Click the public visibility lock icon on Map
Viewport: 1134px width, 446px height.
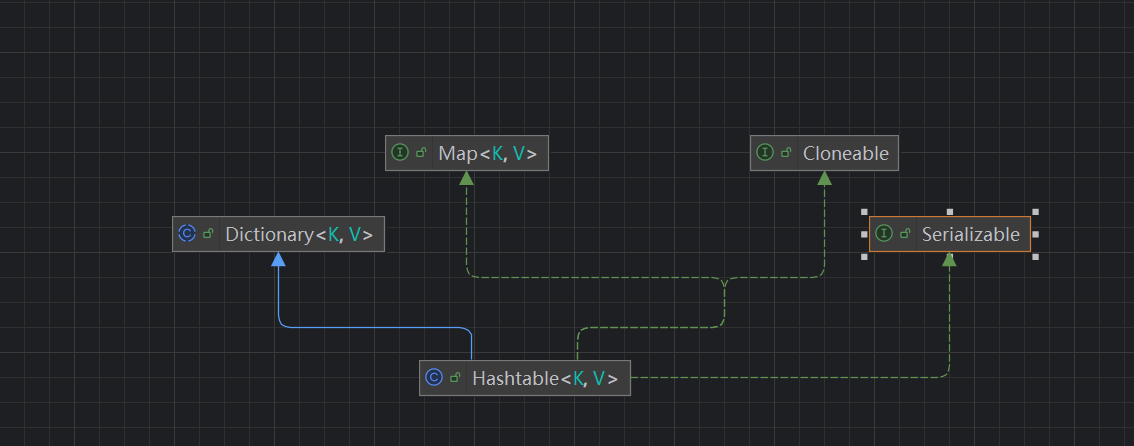tap(422, 153)
